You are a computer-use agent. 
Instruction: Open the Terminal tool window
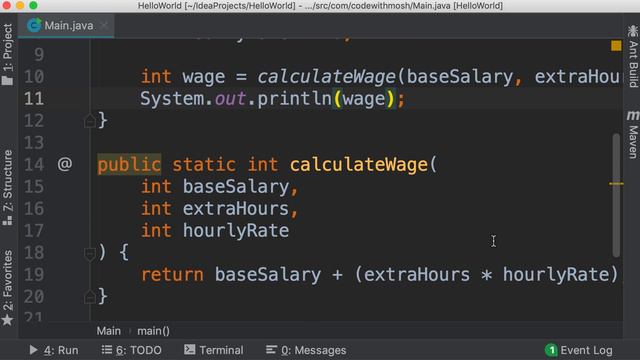[213, 350]
